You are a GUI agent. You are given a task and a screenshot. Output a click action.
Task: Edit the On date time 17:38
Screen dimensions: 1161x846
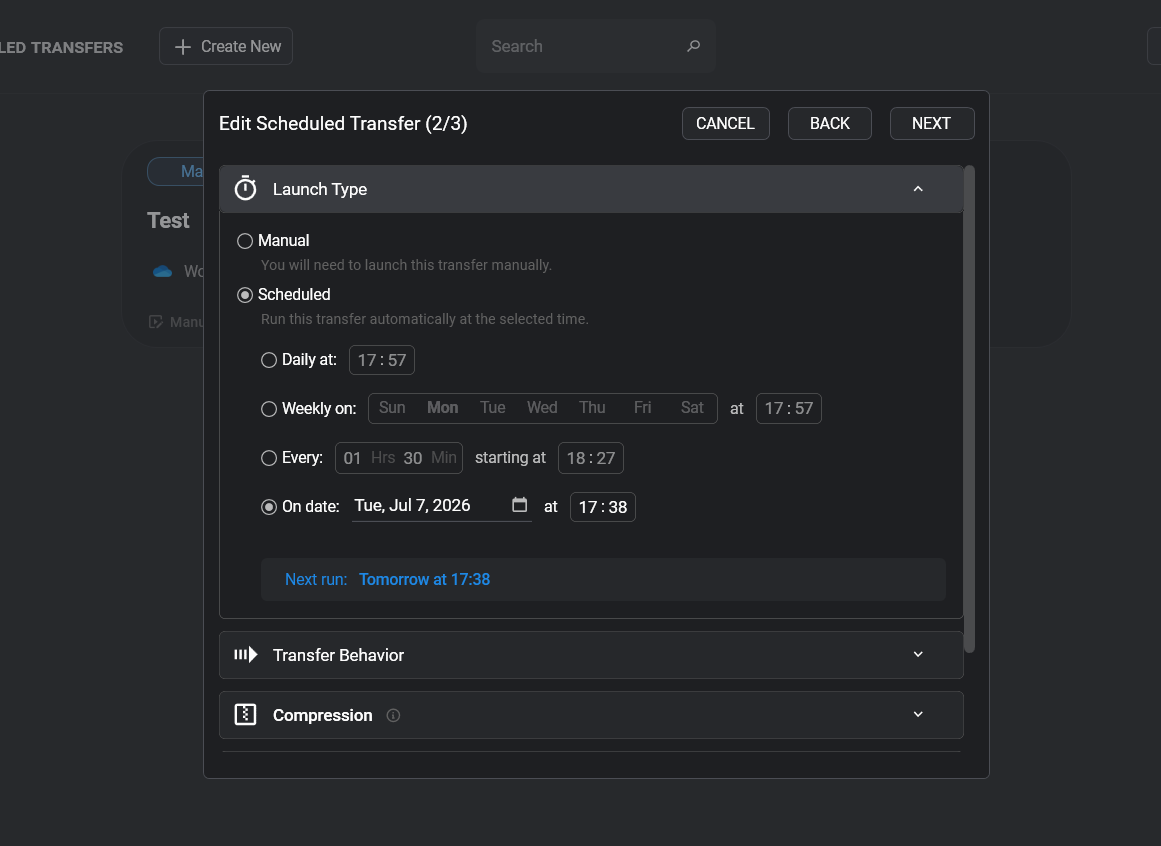[603, 507]
